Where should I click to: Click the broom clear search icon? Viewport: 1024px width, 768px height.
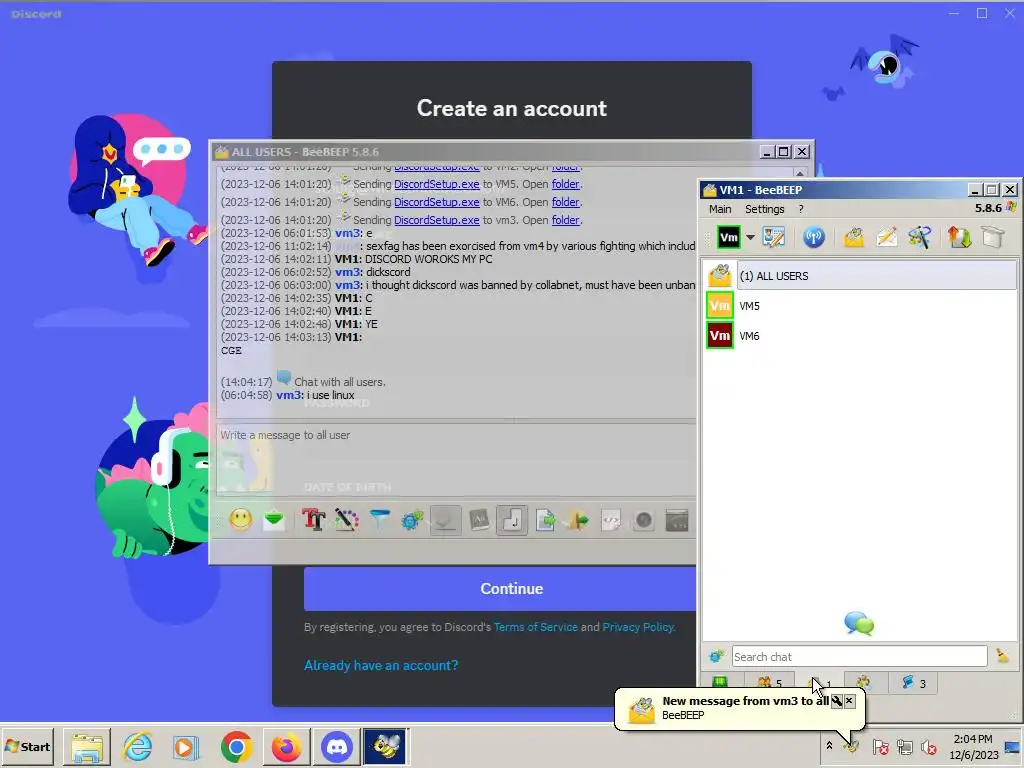1002,656
